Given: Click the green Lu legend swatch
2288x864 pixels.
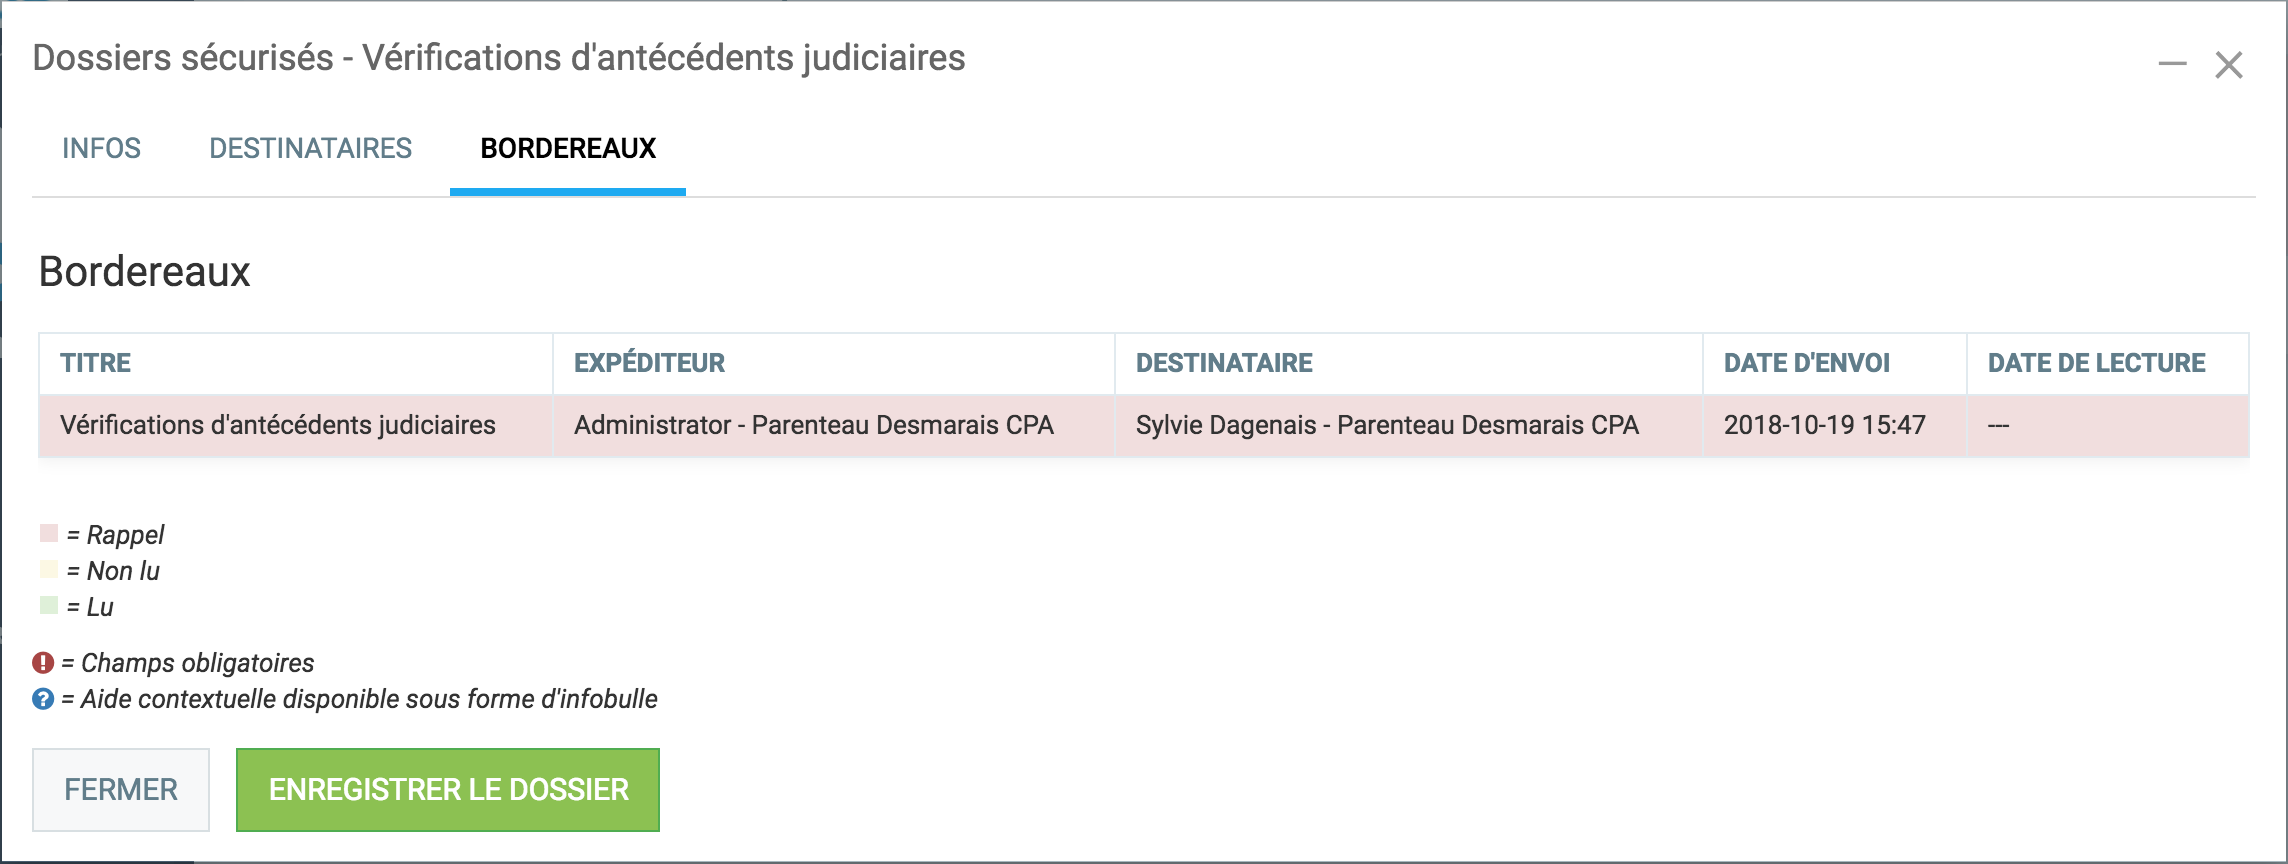Looking at the screenshot, I should coord(49,606).
